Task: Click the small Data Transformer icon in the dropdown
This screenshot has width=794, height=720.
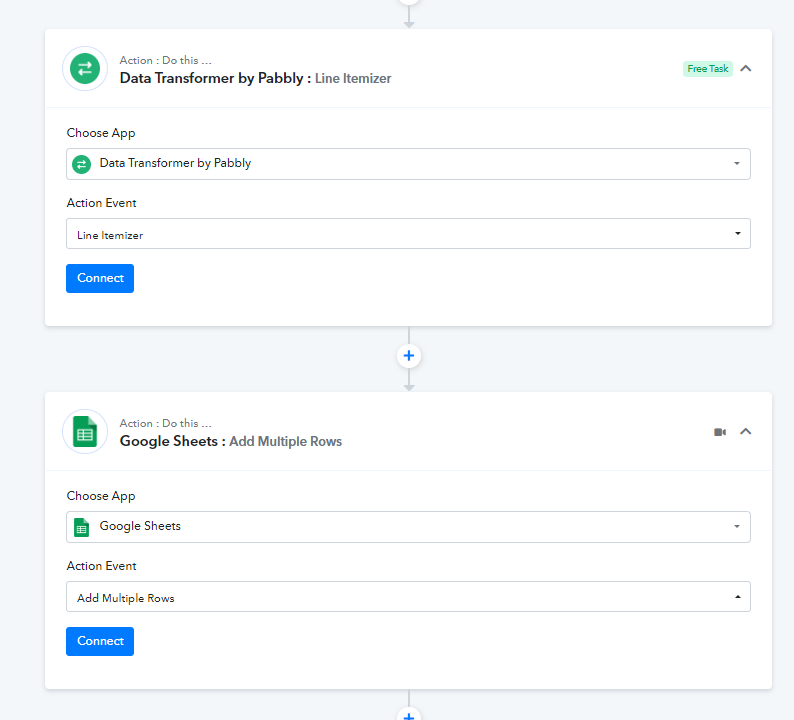Action: (82, 164)
